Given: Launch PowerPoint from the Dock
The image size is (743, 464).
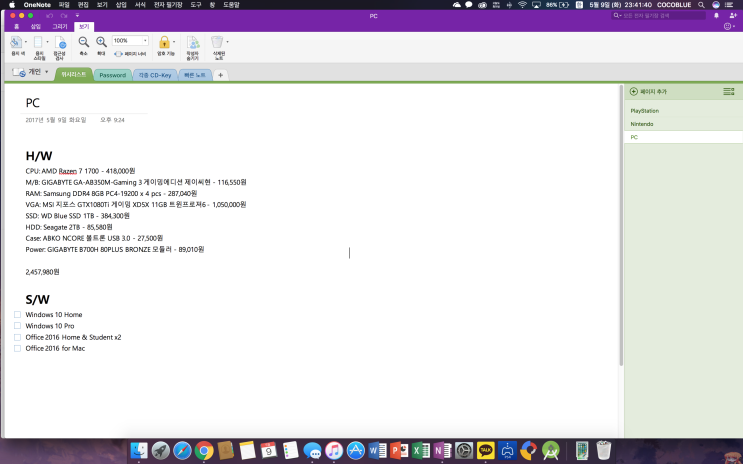Looking at the screenshot, I should click(399, 450).
